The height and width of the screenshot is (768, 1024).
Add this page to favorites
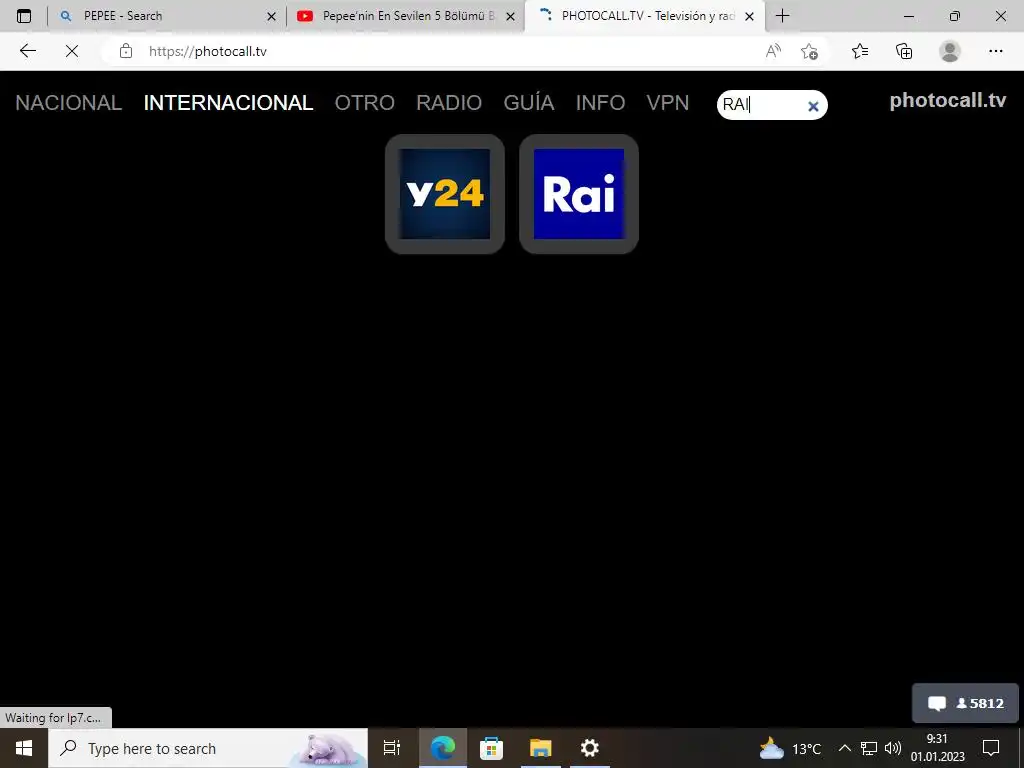pyautogui.click(x=809, y=51)
